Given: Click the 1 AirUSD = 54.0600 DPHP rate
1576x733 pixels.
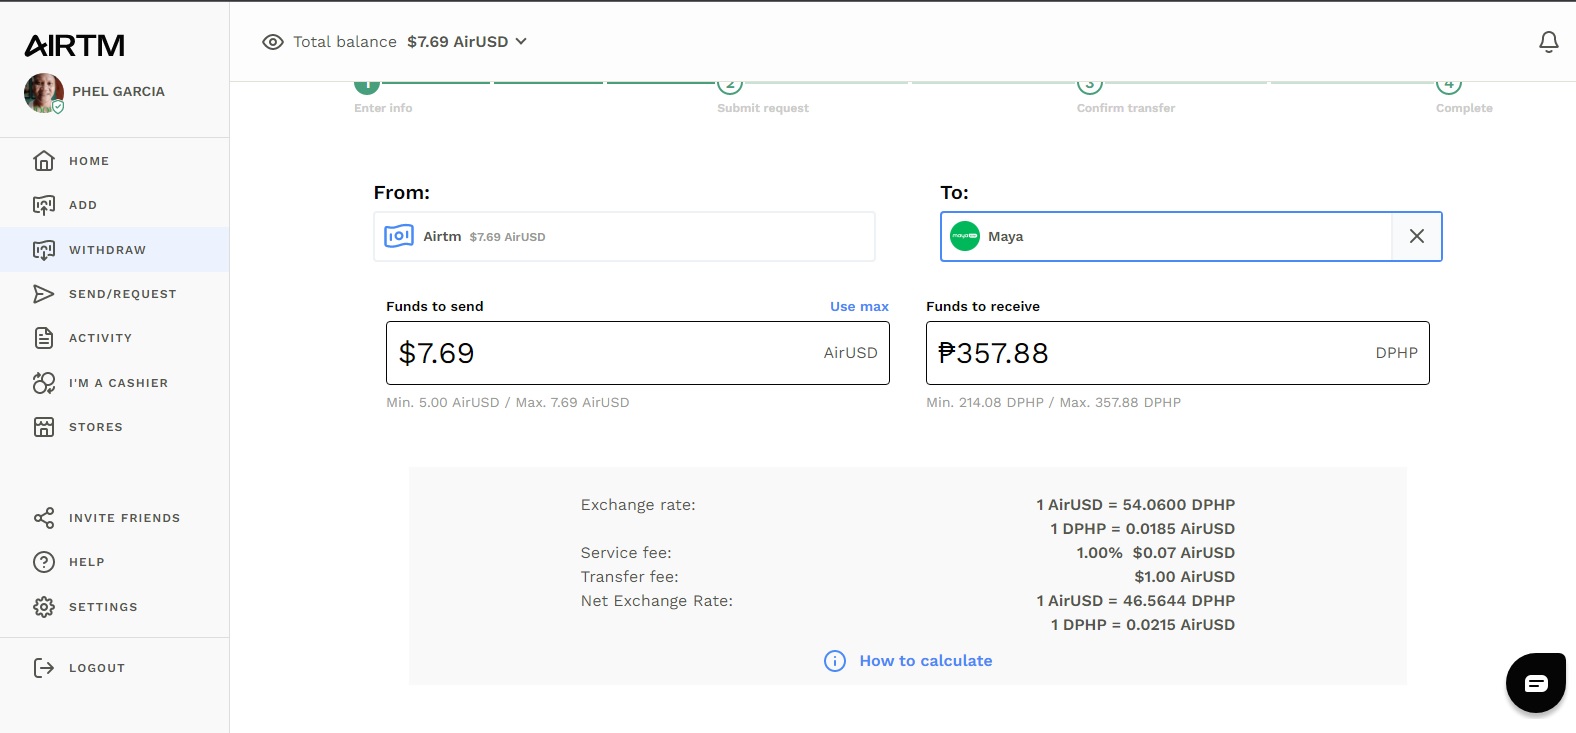Looking at the screenshot, I should click(1136, 505).
